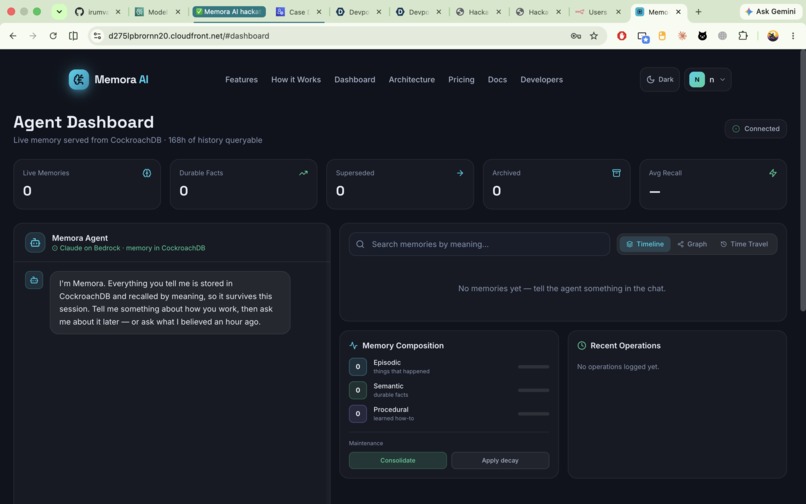Expand the user account dropdown chevron
The width and height of the screenshot is (806, 504).
(723, 80)
